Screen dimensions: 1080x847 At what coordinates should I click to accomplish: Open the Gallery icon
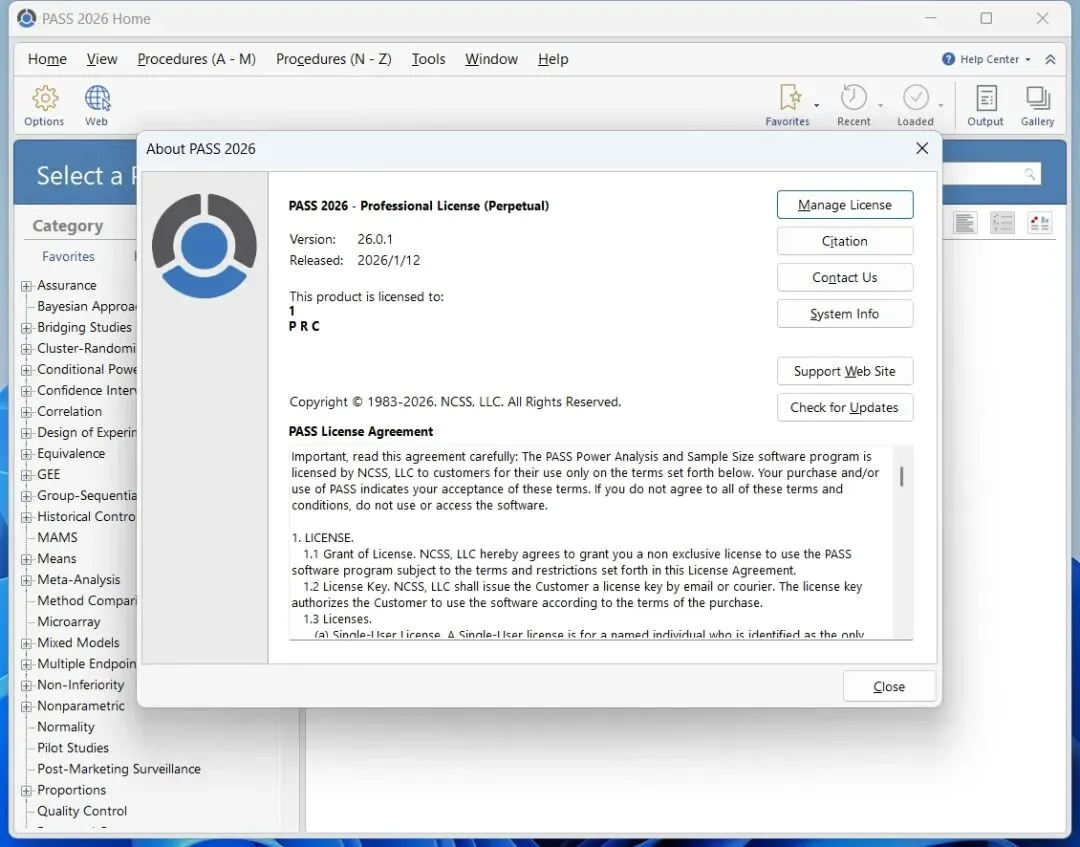click(x=1037, y=98)
